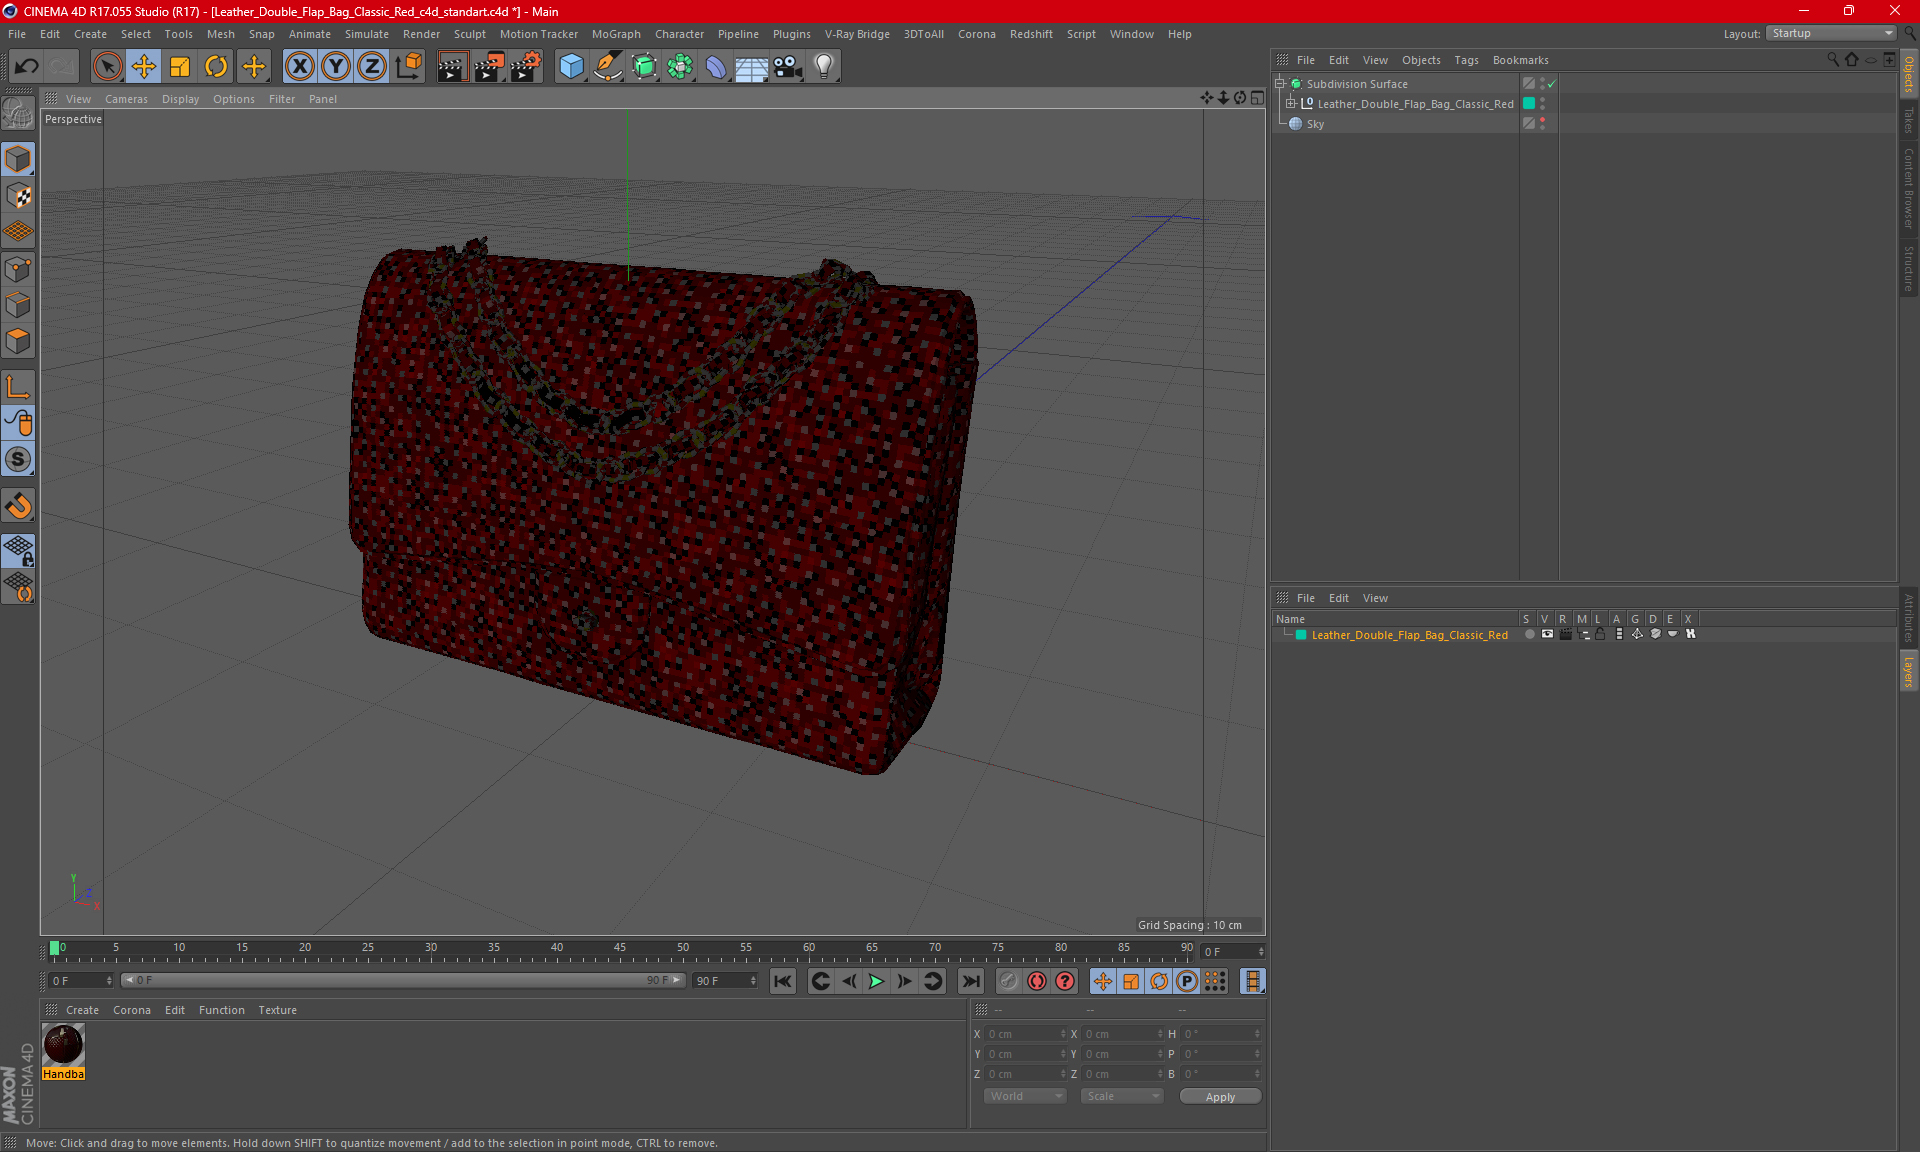Image resolution: width=1920 pixels, height=1152 pixels.
Task: Open the Layout Startup dropdown
Action: (x=1832, y=33)
